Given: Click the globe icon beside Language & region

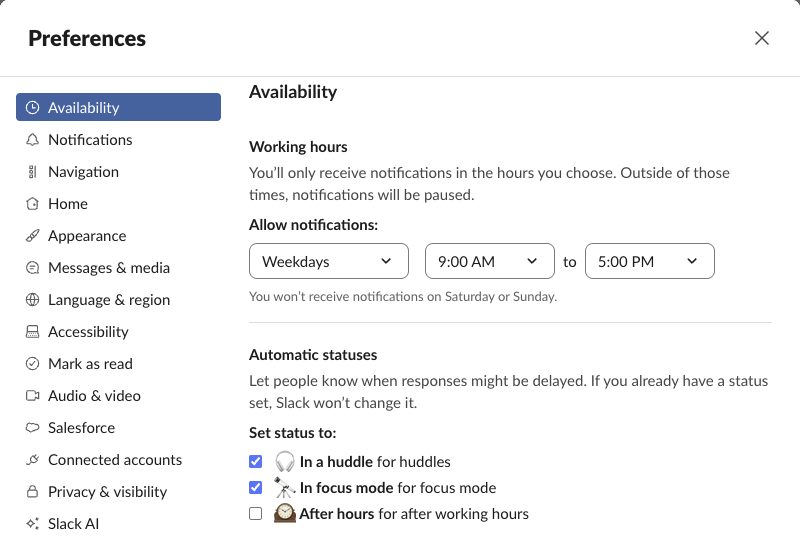Looking at the screenshot, I should tap(33, 300).
